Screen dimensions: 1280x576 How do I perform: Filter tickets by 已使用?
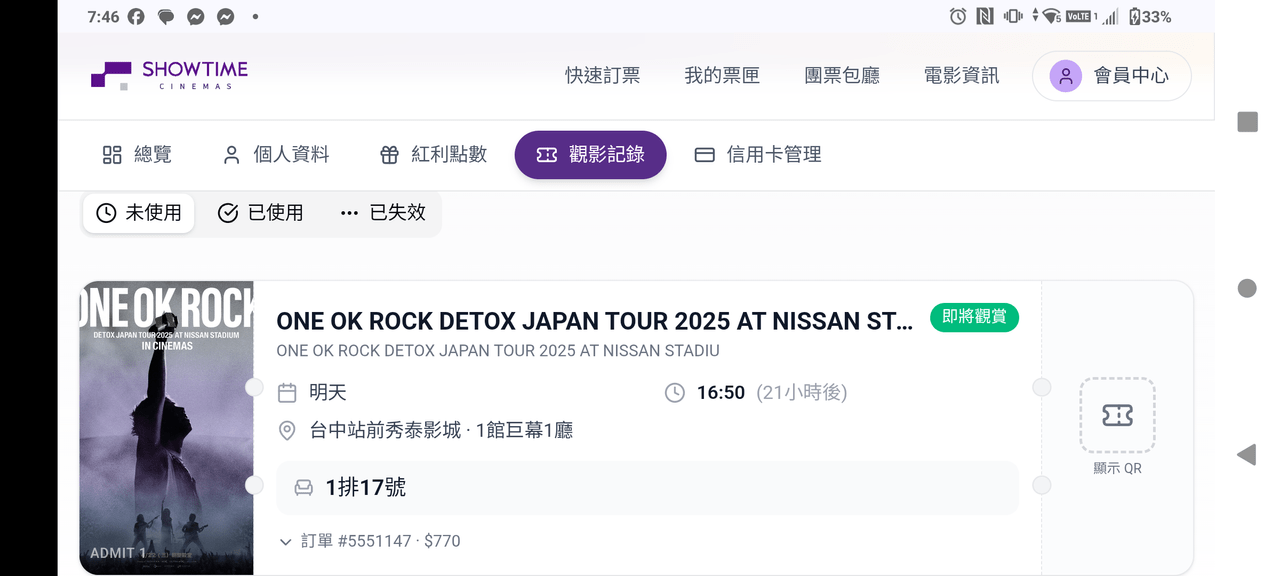click(260, 213)
